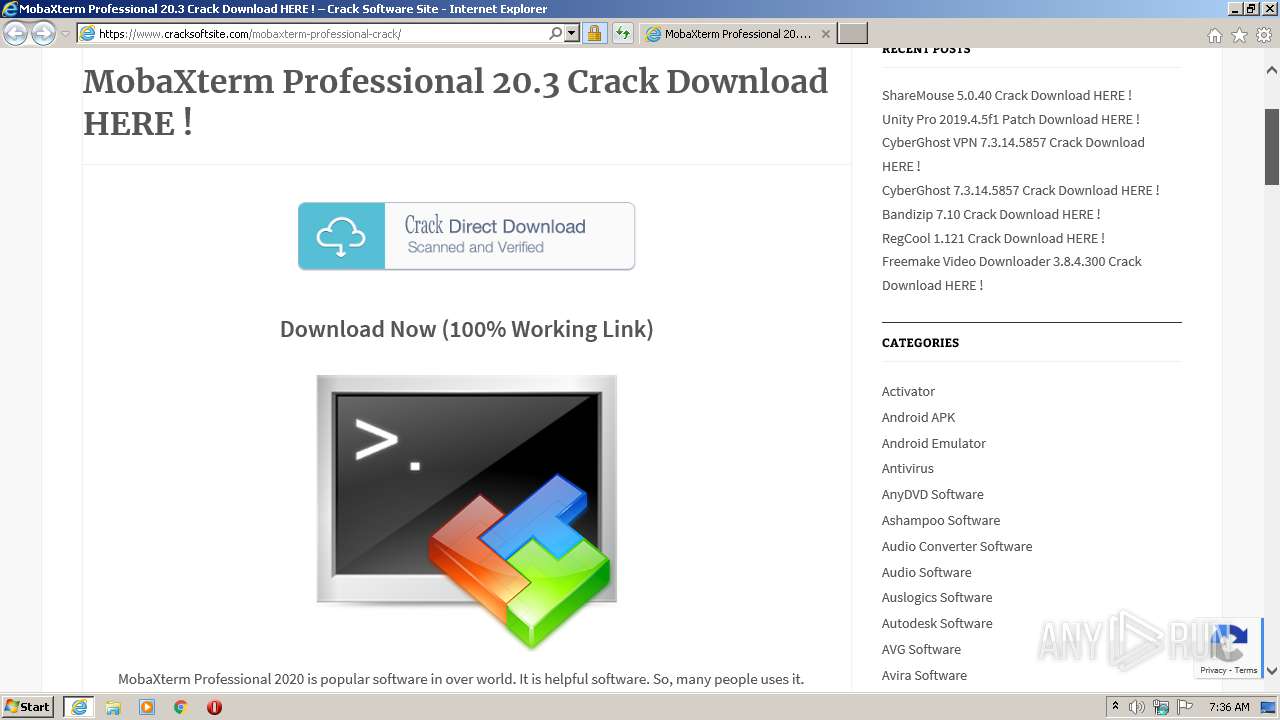The image size is (1280, 720).
Task: Click the network tray icon
Action: coord(1161,707)
